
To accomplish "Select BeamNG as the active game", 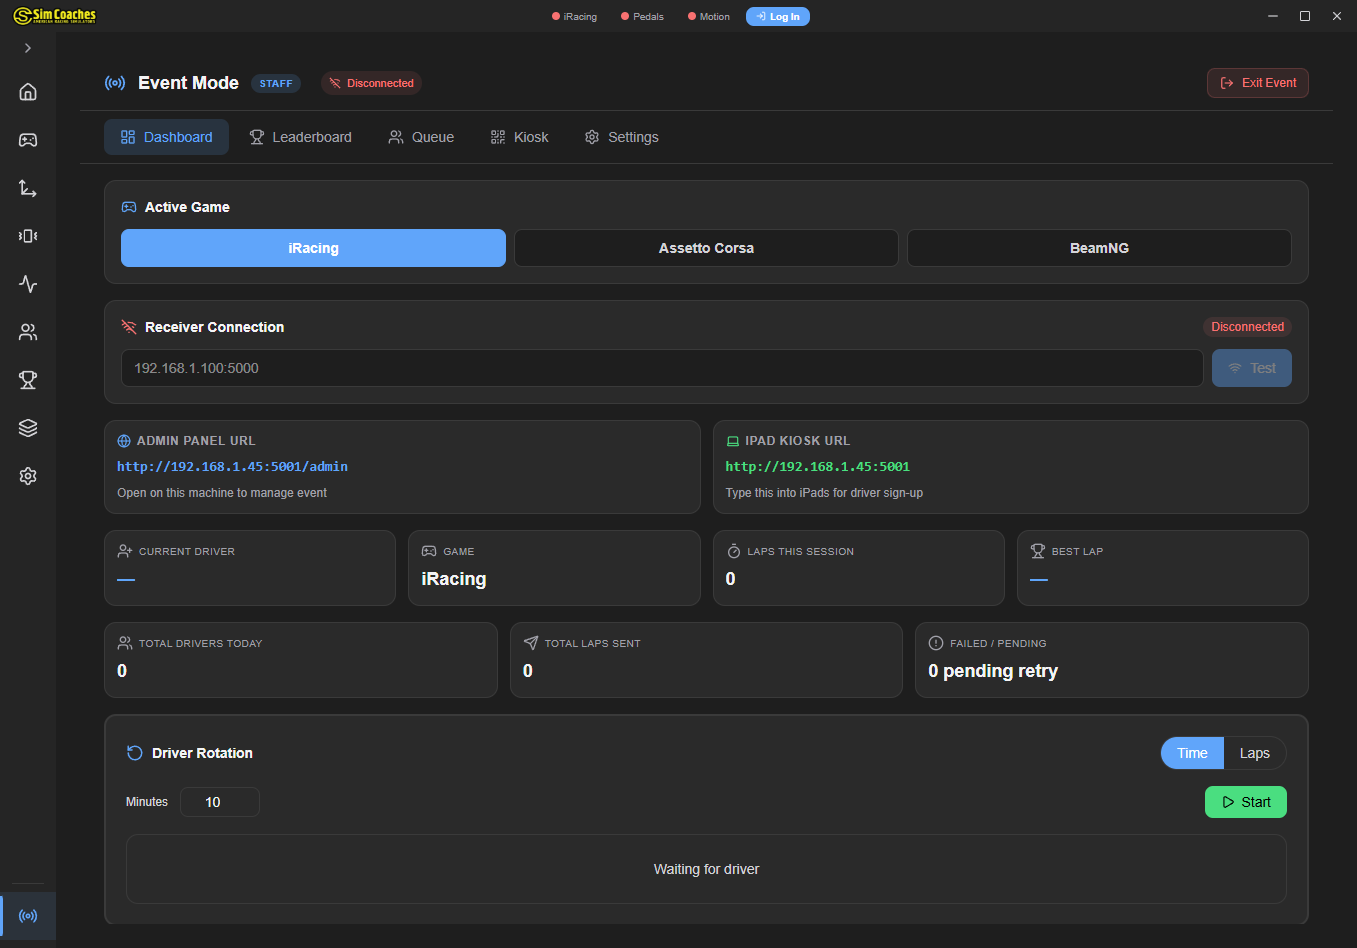I will pyautogui.click(x=1098, y=248).
